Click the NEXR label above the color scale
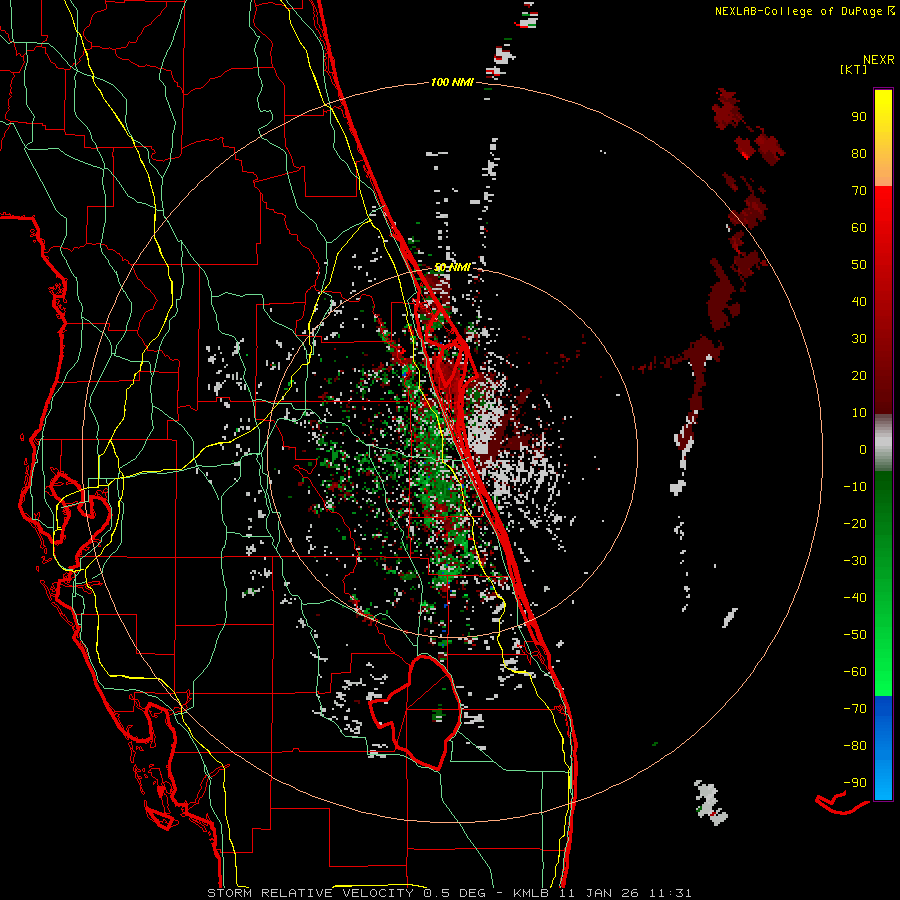The width and height of the screenshot is (900, 900). click(x=879, y=60)
